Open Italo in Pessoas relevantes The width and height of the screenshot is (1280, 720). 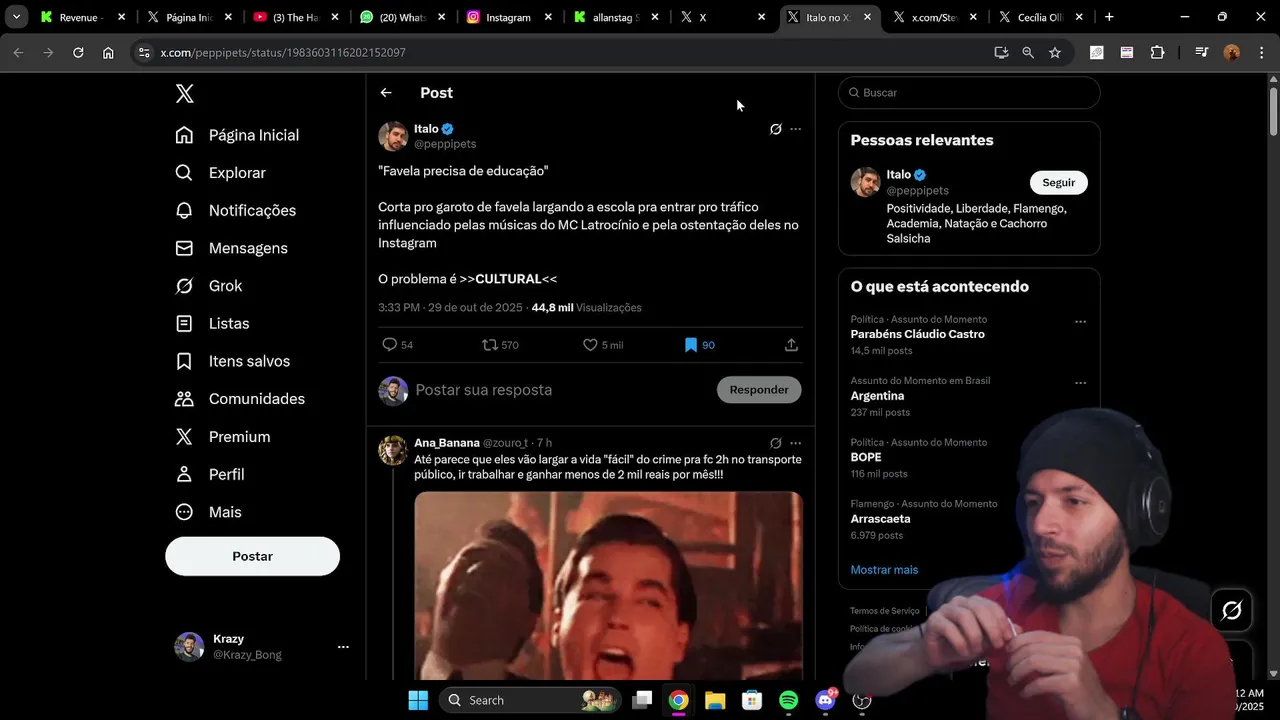898,175
